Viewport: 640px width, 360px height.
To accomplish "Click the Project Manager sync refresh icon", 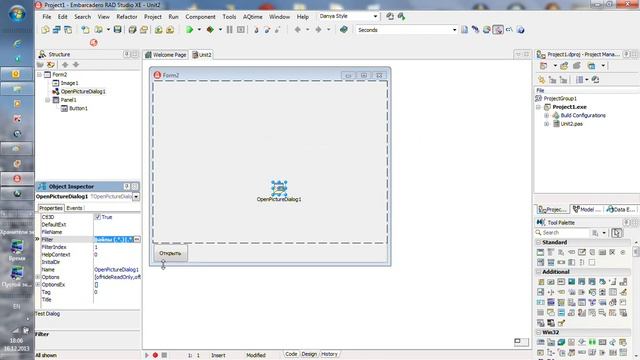I will [x=595, y=80].
